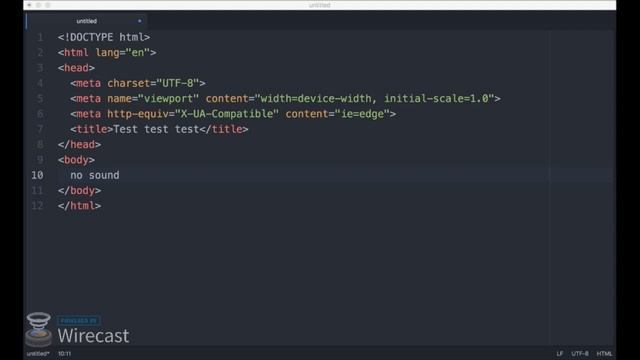Click the closing </head> tag
640x360 pixels.
[79, 144]
